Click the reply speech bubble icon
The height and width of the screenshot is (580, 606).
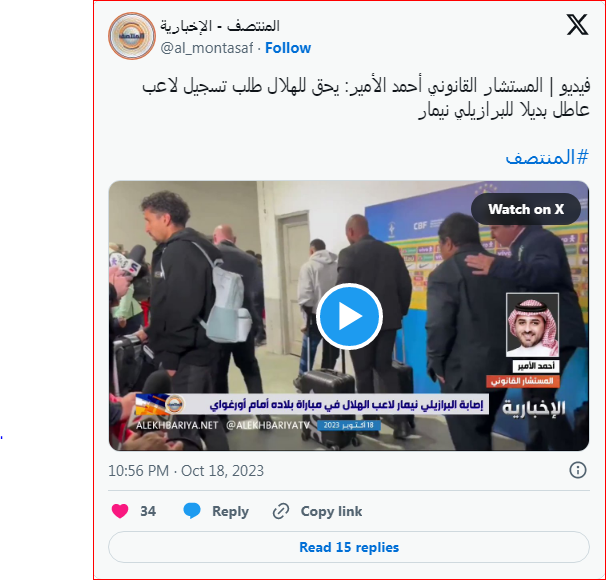coord(192,511)
